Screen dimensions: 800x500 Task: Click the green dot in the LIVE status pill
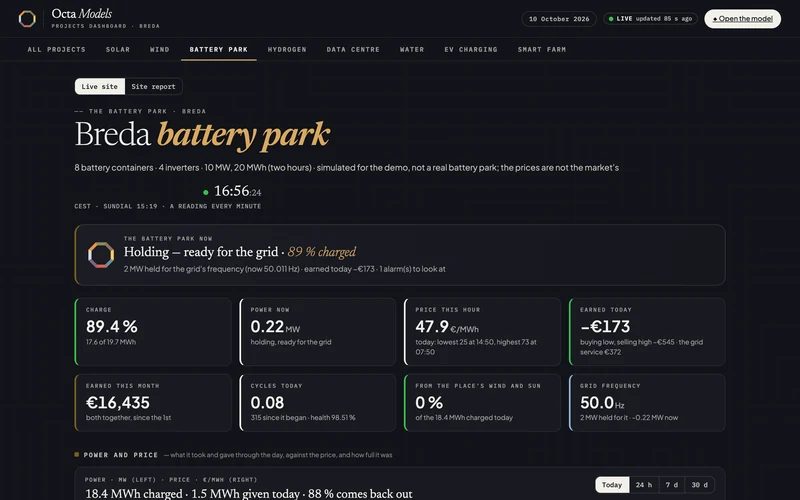pos(611,19)
